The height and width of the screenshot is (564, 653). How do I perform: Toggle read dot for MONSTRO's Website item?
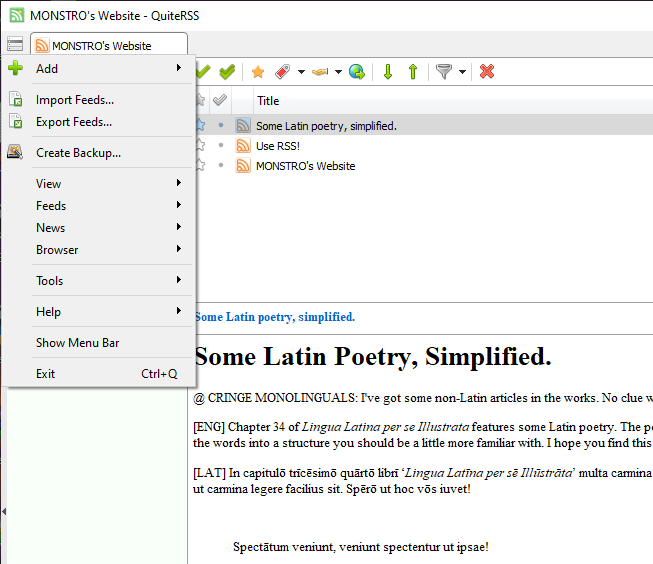coord(221,165)
